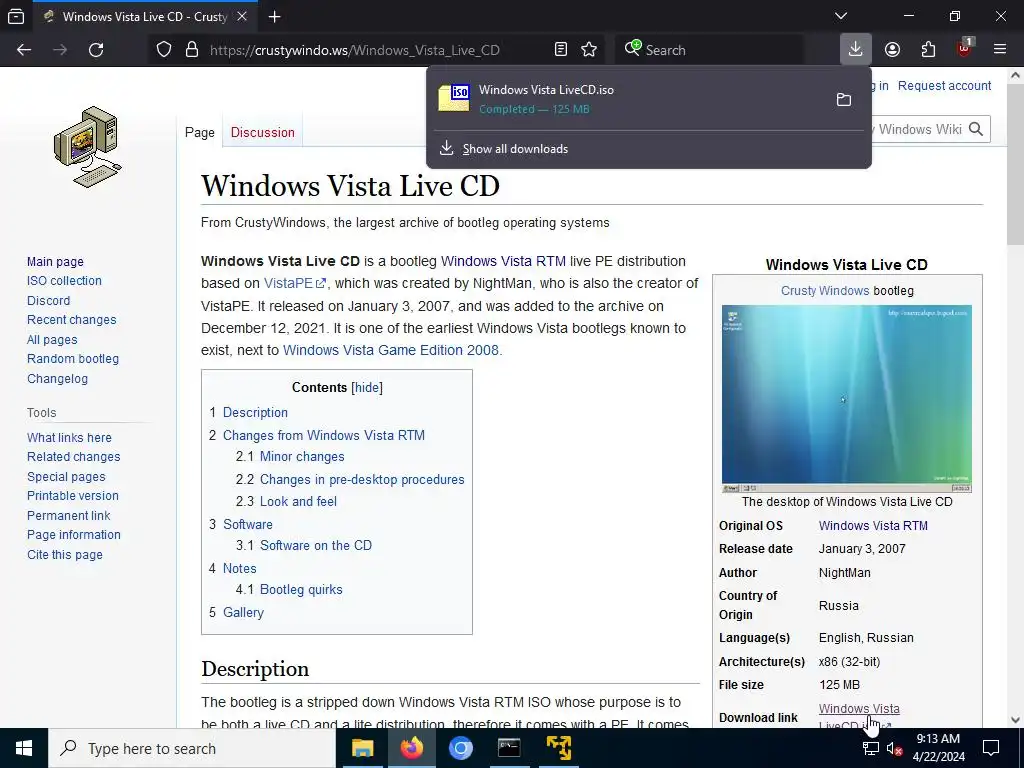This screenshot has width=1024, height=768.
Task: Click the tracking protection shield icon
Action: (x=164, y=50)
